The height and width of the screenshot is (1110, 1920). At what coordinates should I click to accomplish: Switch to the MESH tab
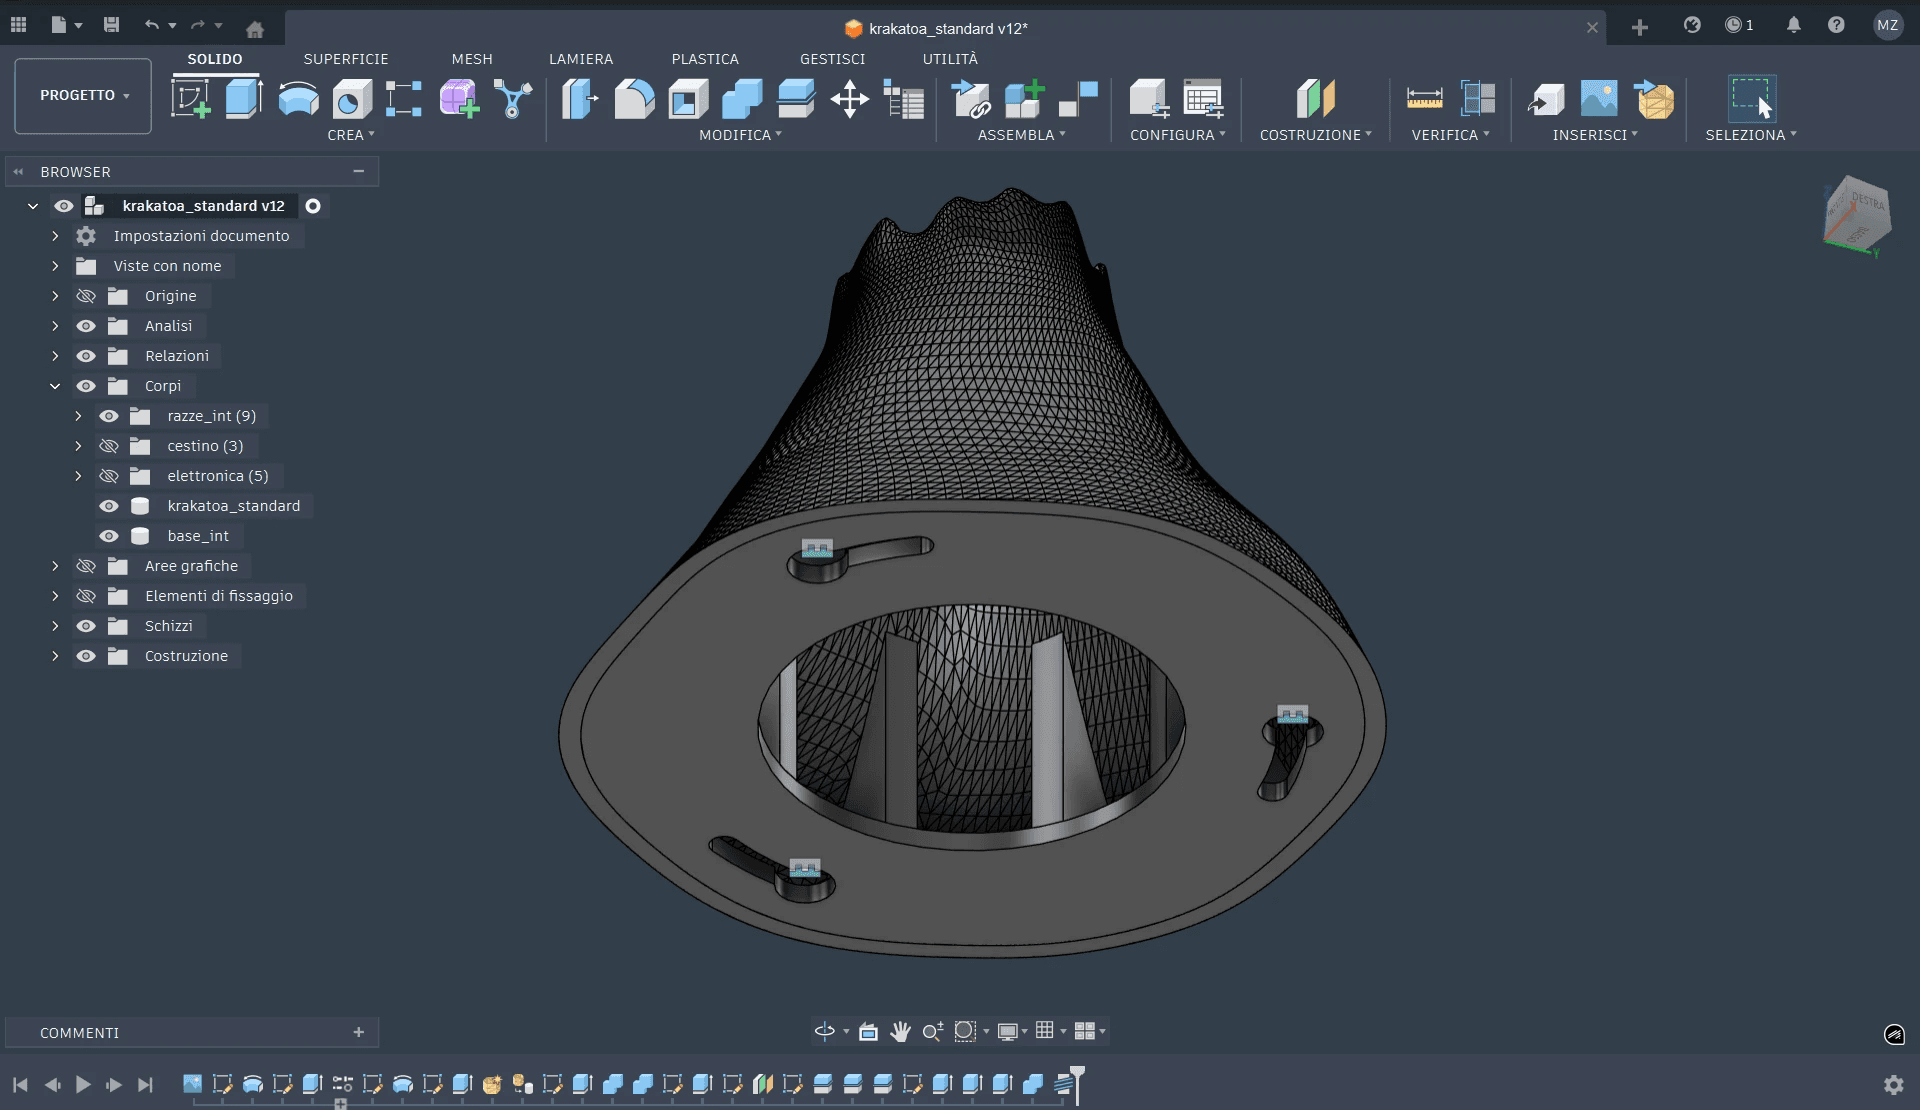[471, 59]
